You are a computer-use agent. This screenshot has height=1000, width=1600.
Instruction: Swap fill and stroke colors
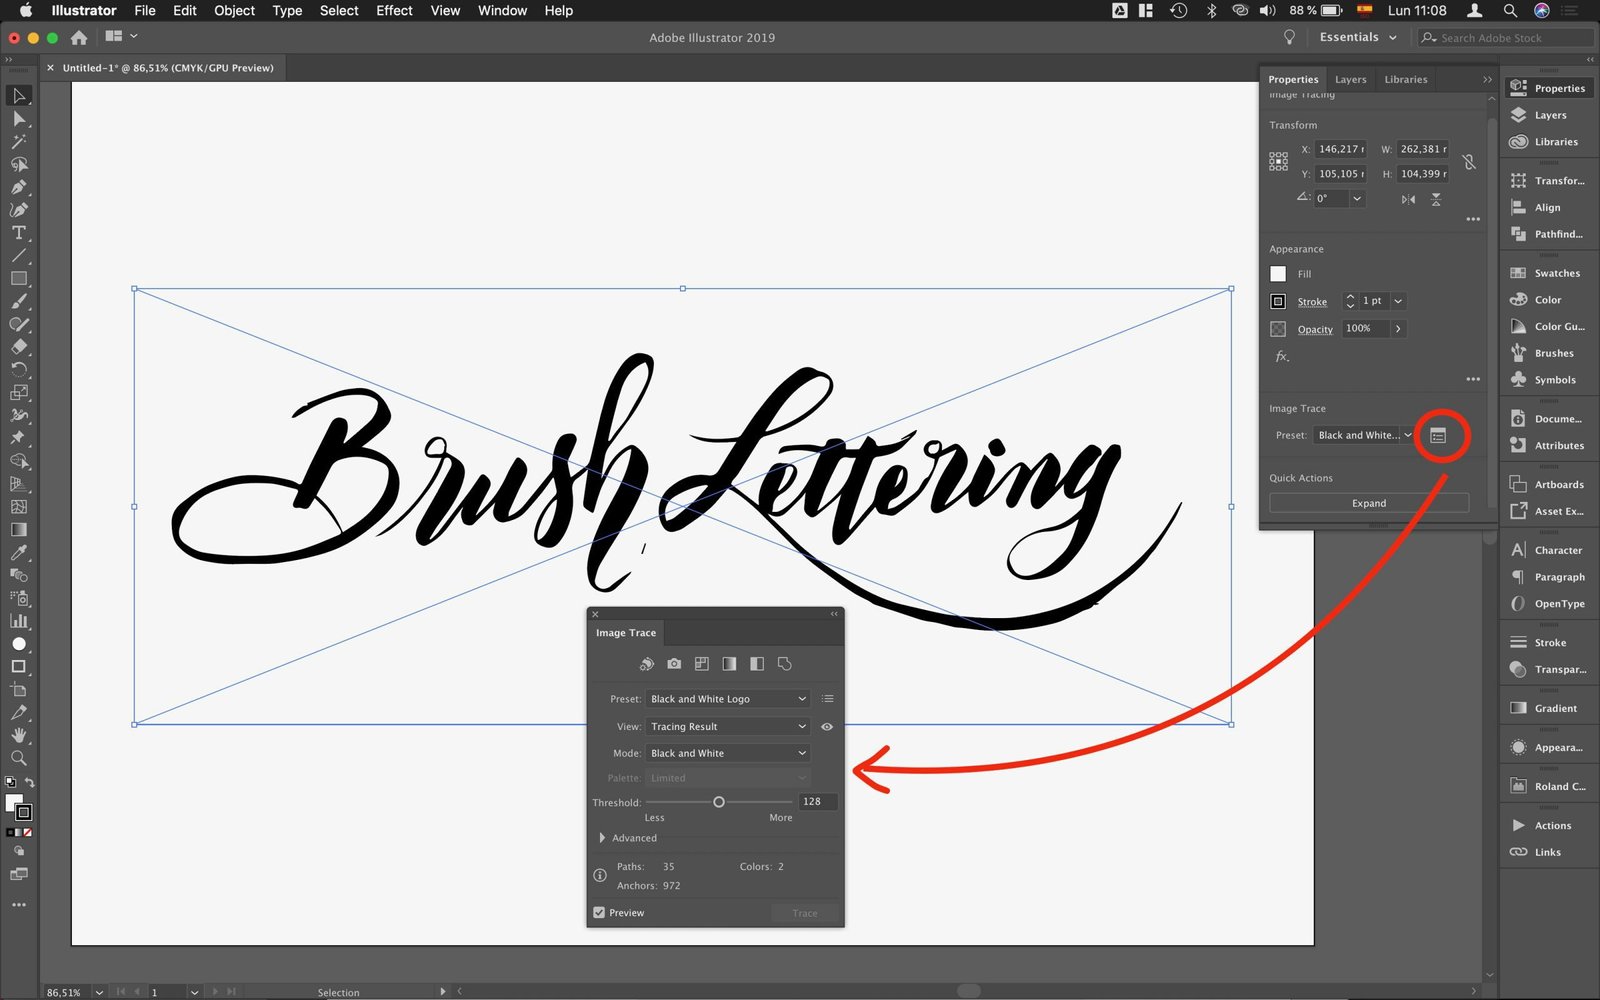coord(30,783)
